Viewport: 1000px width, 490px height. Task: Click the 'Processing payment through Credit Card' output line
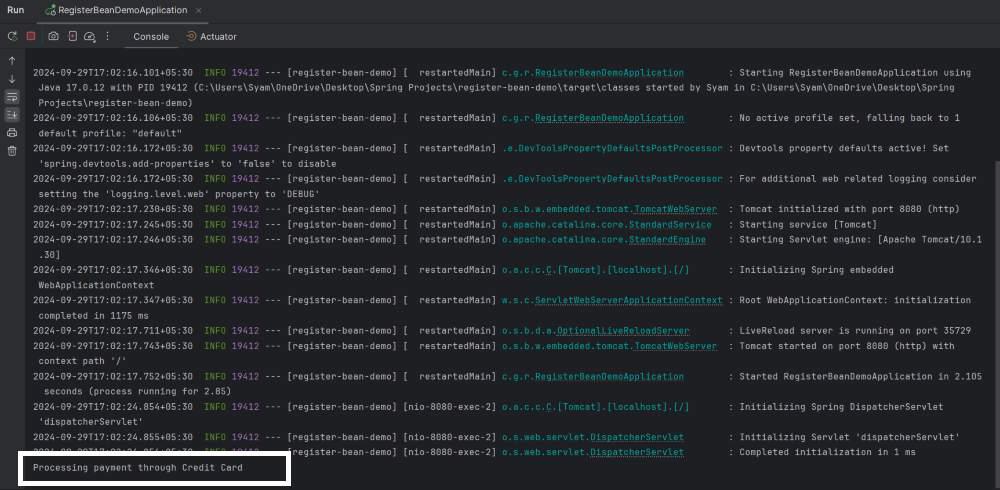[138, 468]
